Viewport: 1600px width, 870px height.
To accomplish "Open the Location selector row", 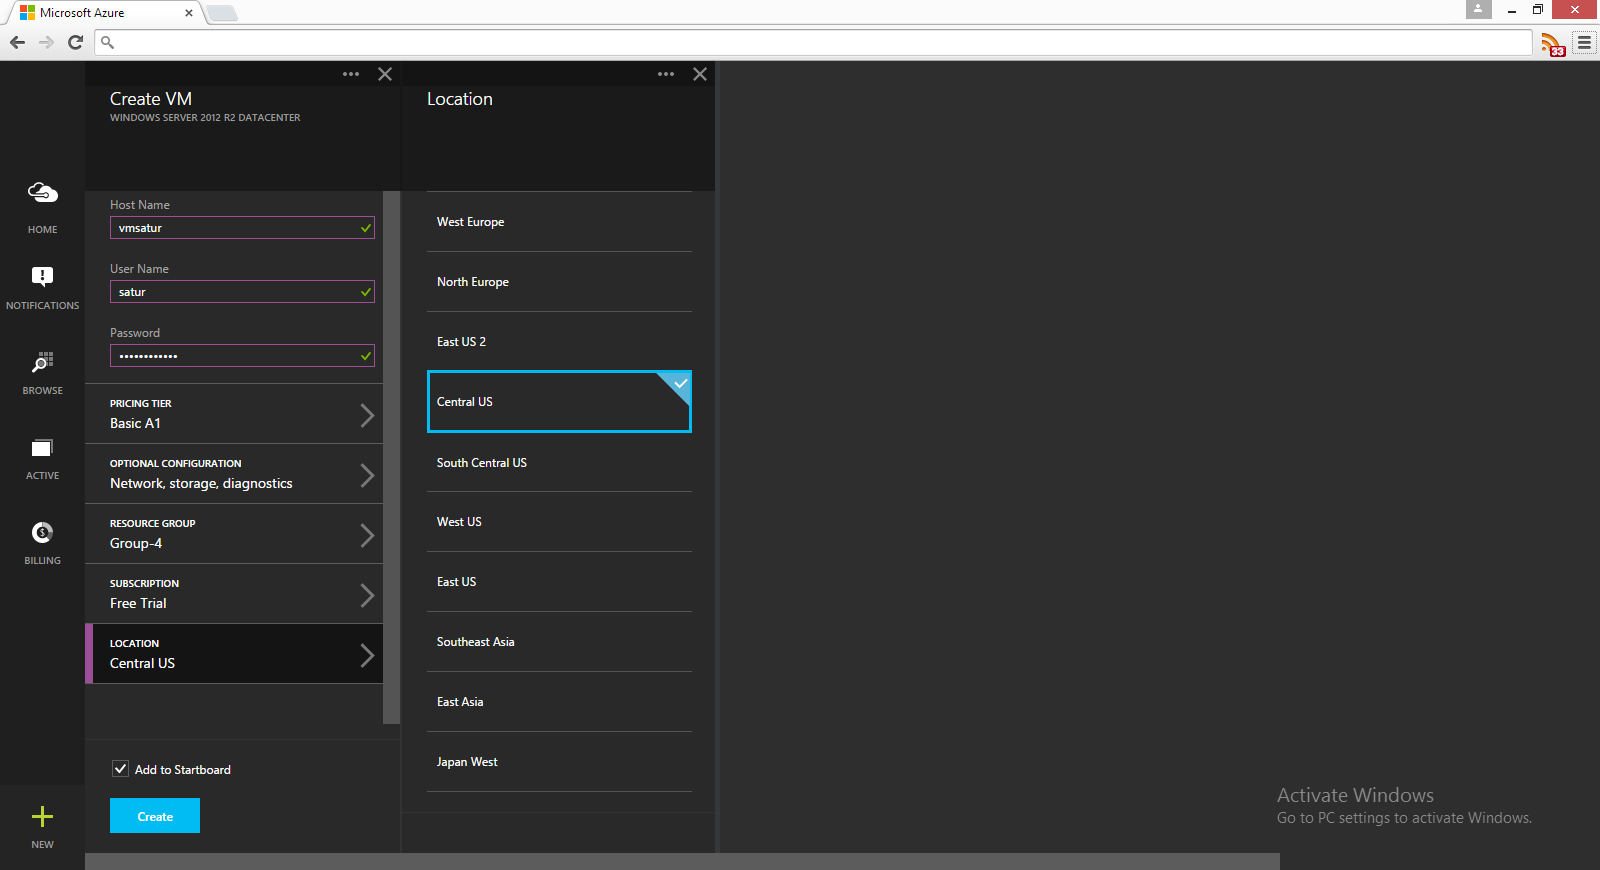I will [x=234, y=654].
